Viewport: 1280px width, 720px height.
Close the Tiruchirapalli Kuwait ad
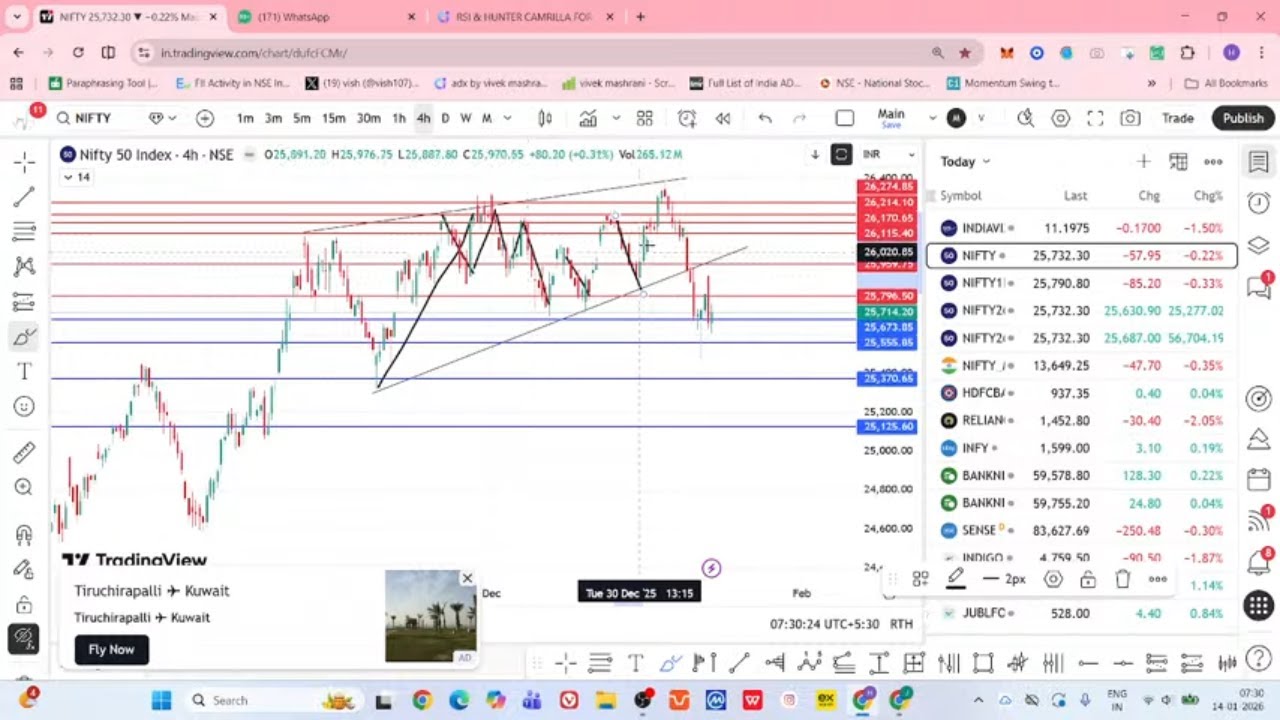pos(467,578)
